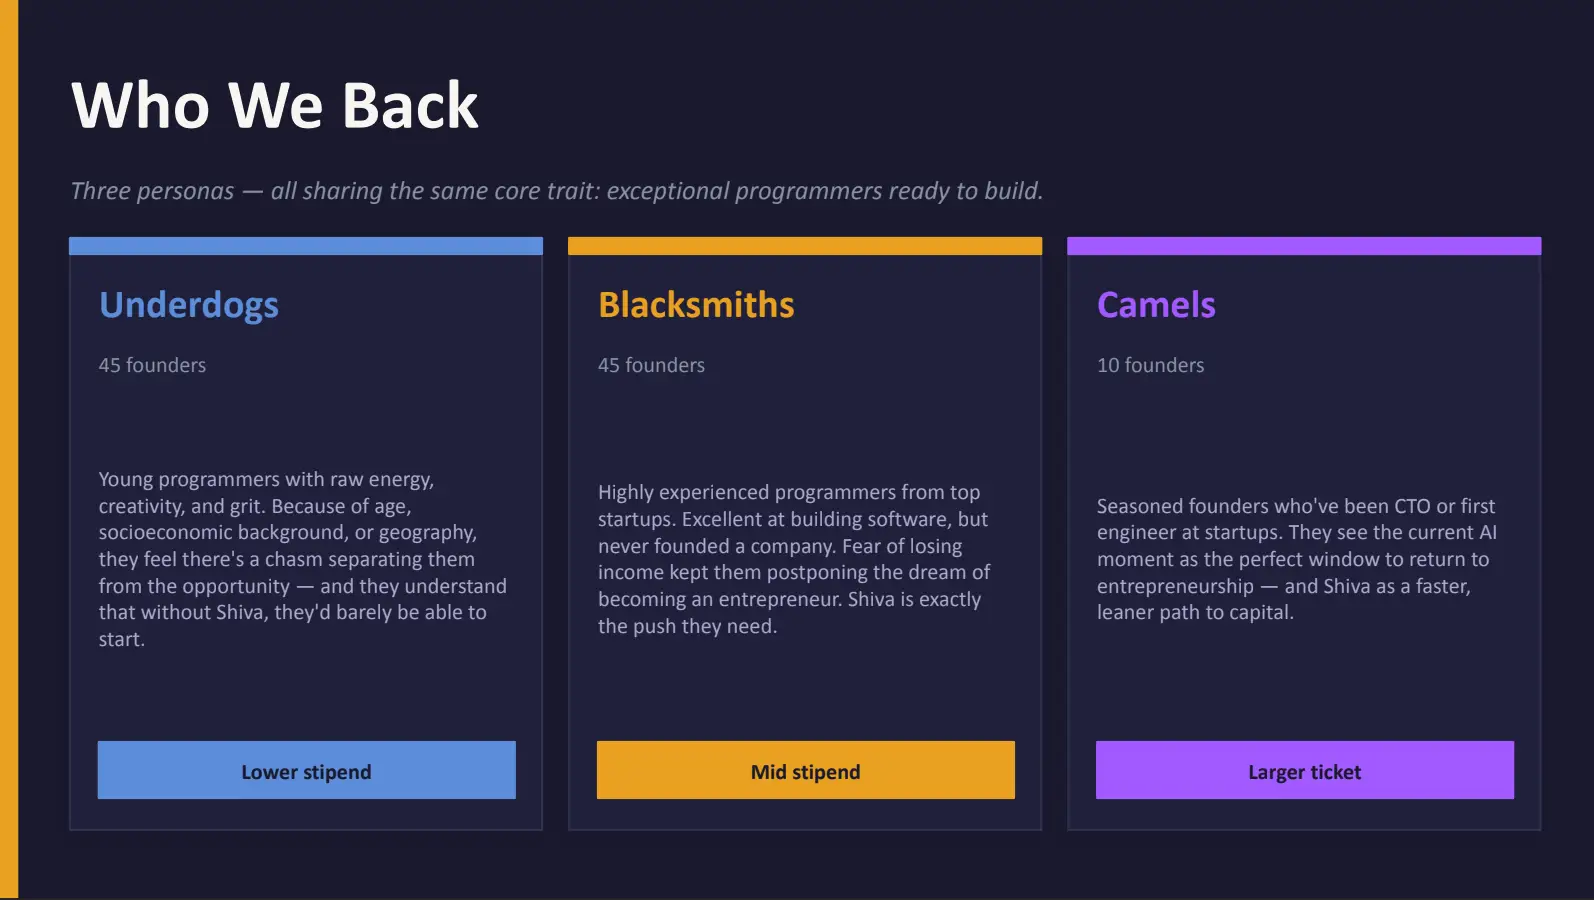Click the Blacksmiths description paragraph
This screenshot has width=1594, height=900.
tap(794, 559)
